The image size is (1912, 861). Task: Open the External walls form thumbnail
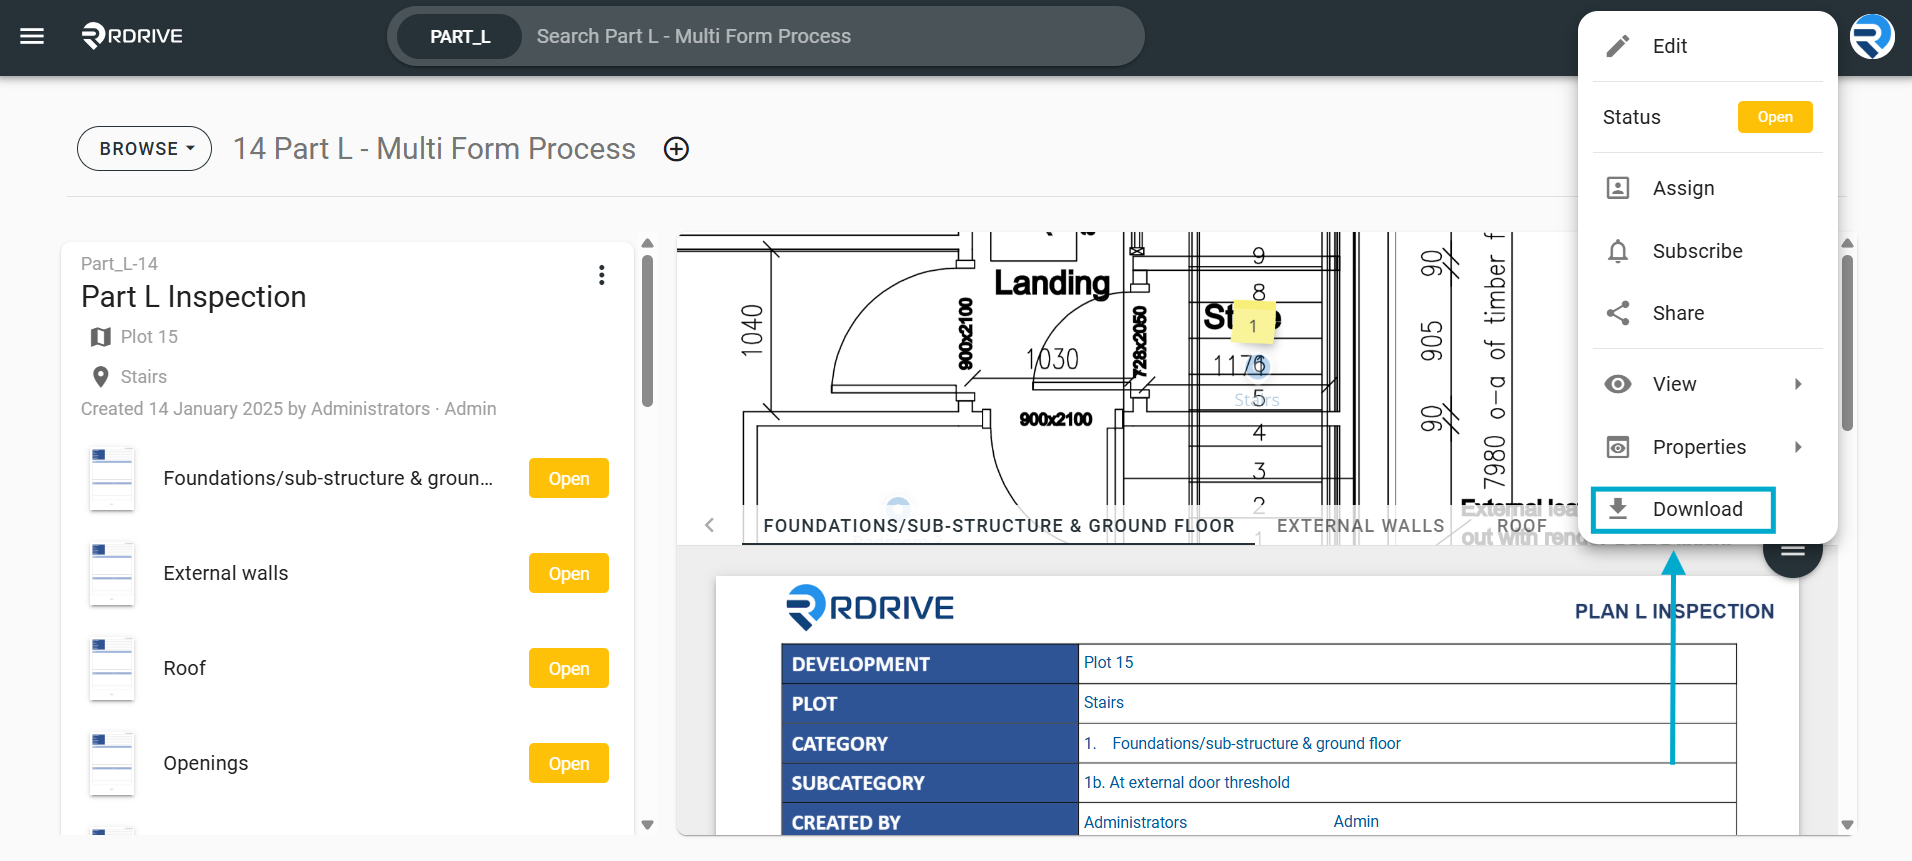112,574
